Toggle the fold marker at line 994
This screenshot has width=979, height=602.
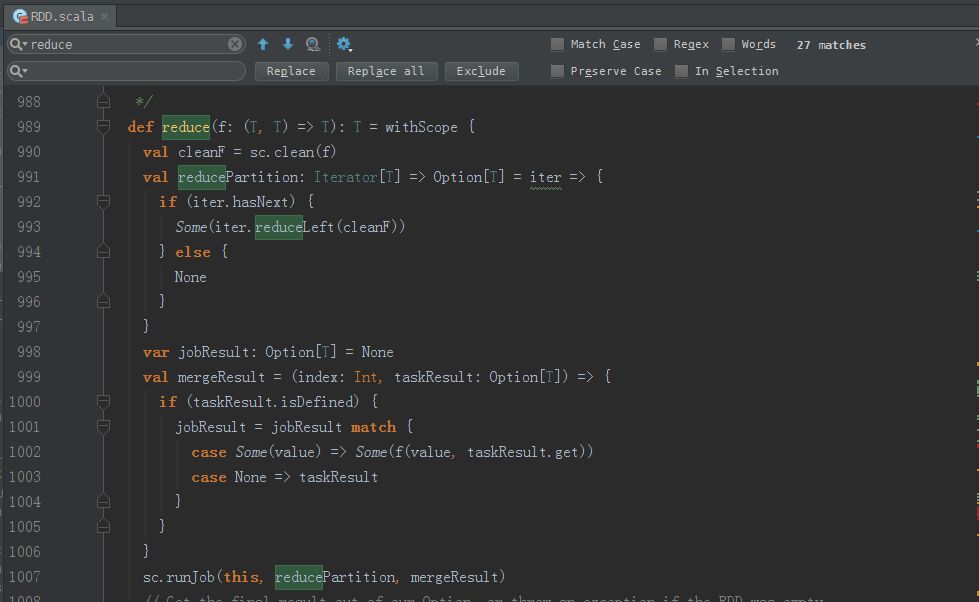[104, 252]
